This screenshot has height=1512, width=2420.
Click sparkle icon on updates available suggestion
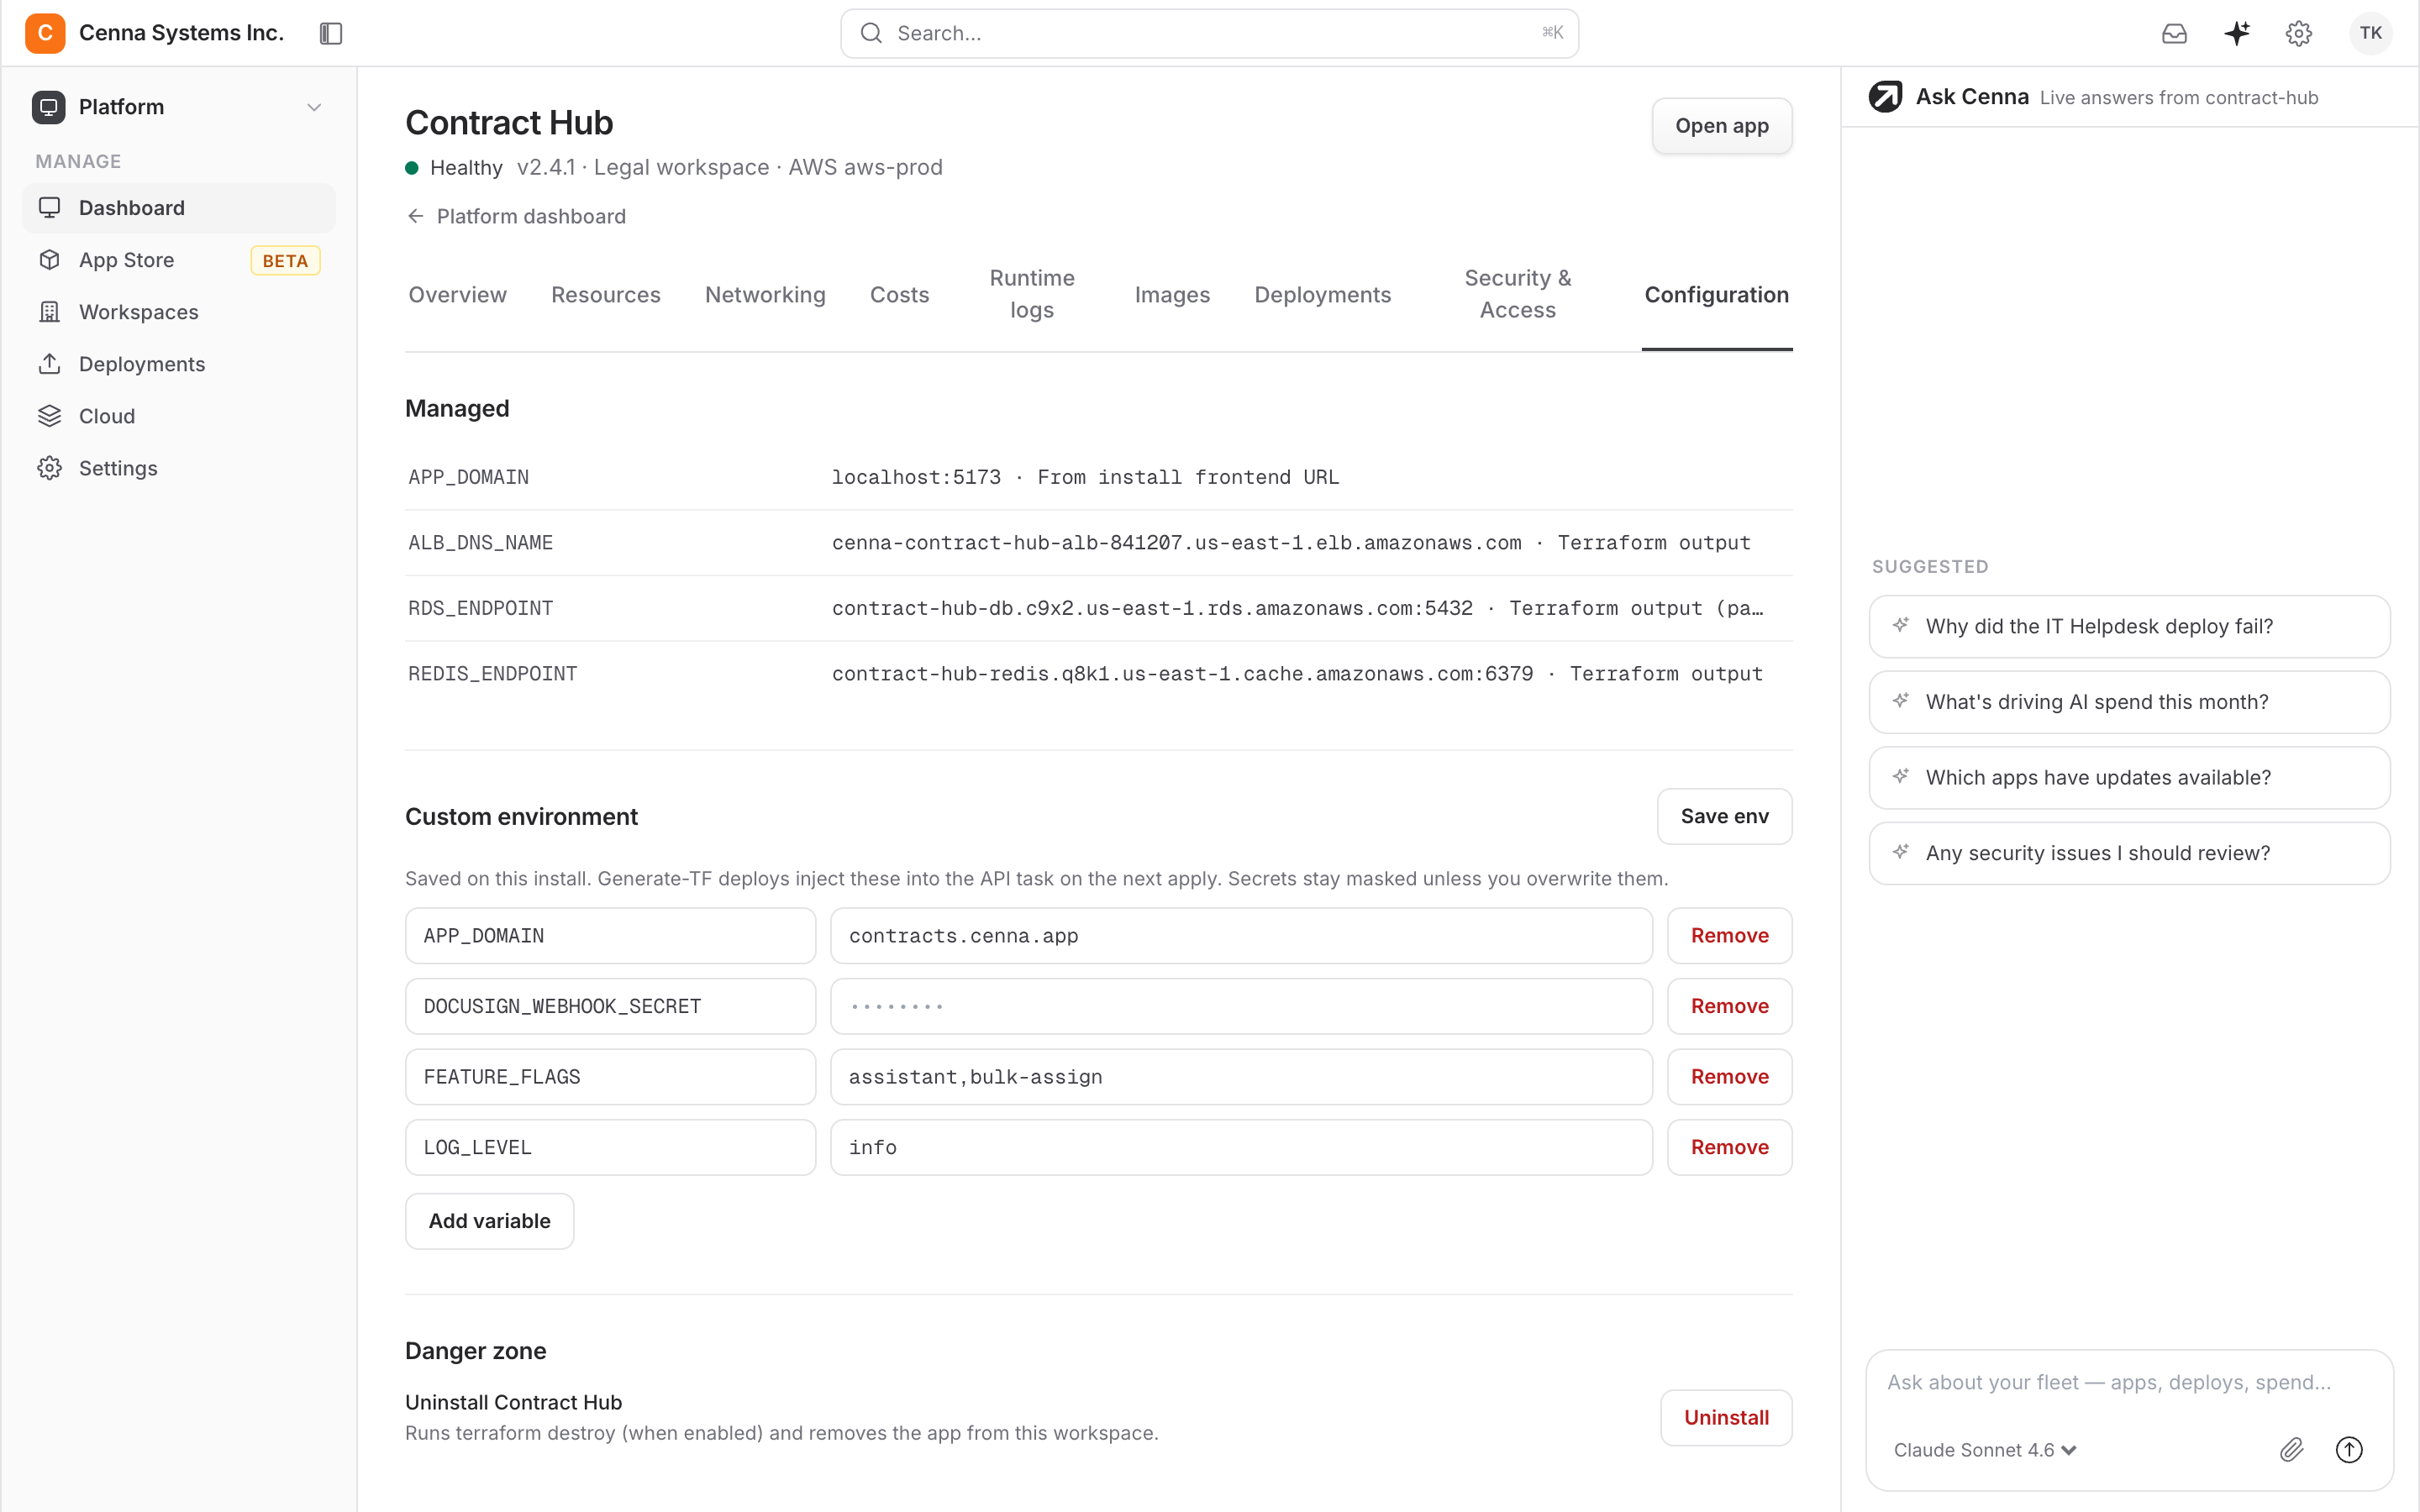[1900, 776]
